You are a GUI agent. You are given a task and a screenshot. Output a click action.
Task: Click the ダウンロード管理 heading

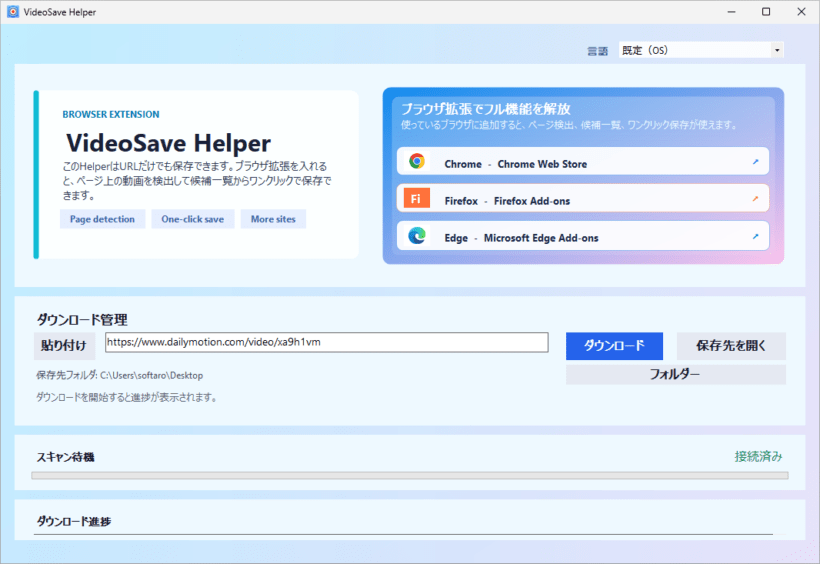(x=82, y=320)
